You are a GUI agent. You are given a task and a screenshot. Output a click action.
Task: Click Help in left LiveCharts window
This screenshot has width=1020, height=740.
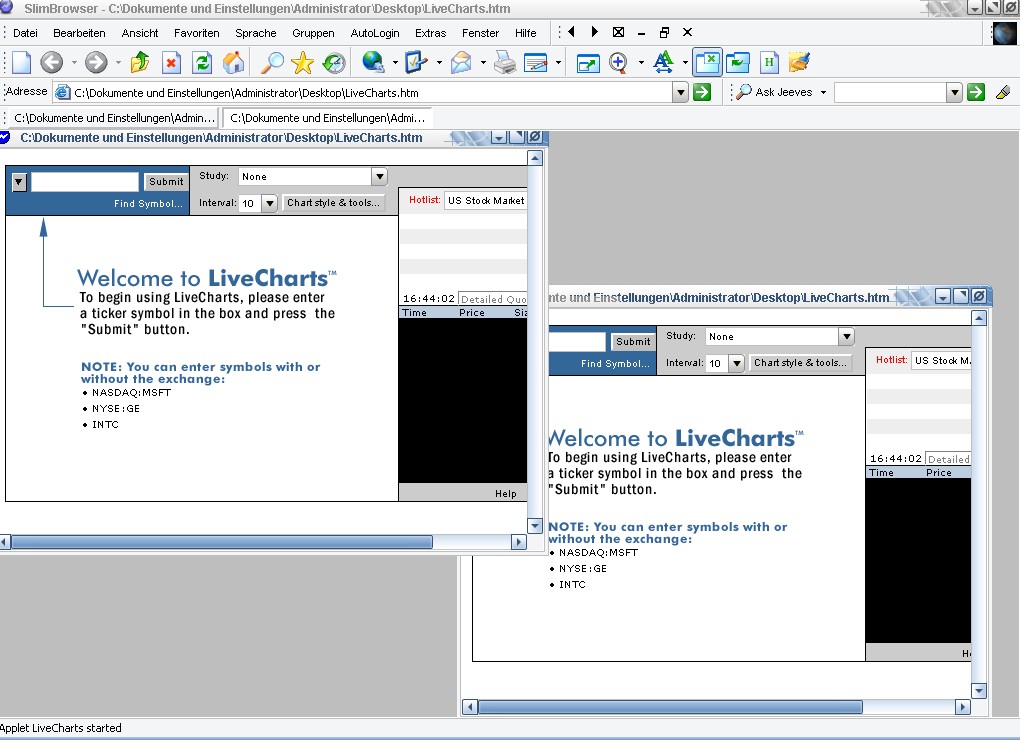505,494
